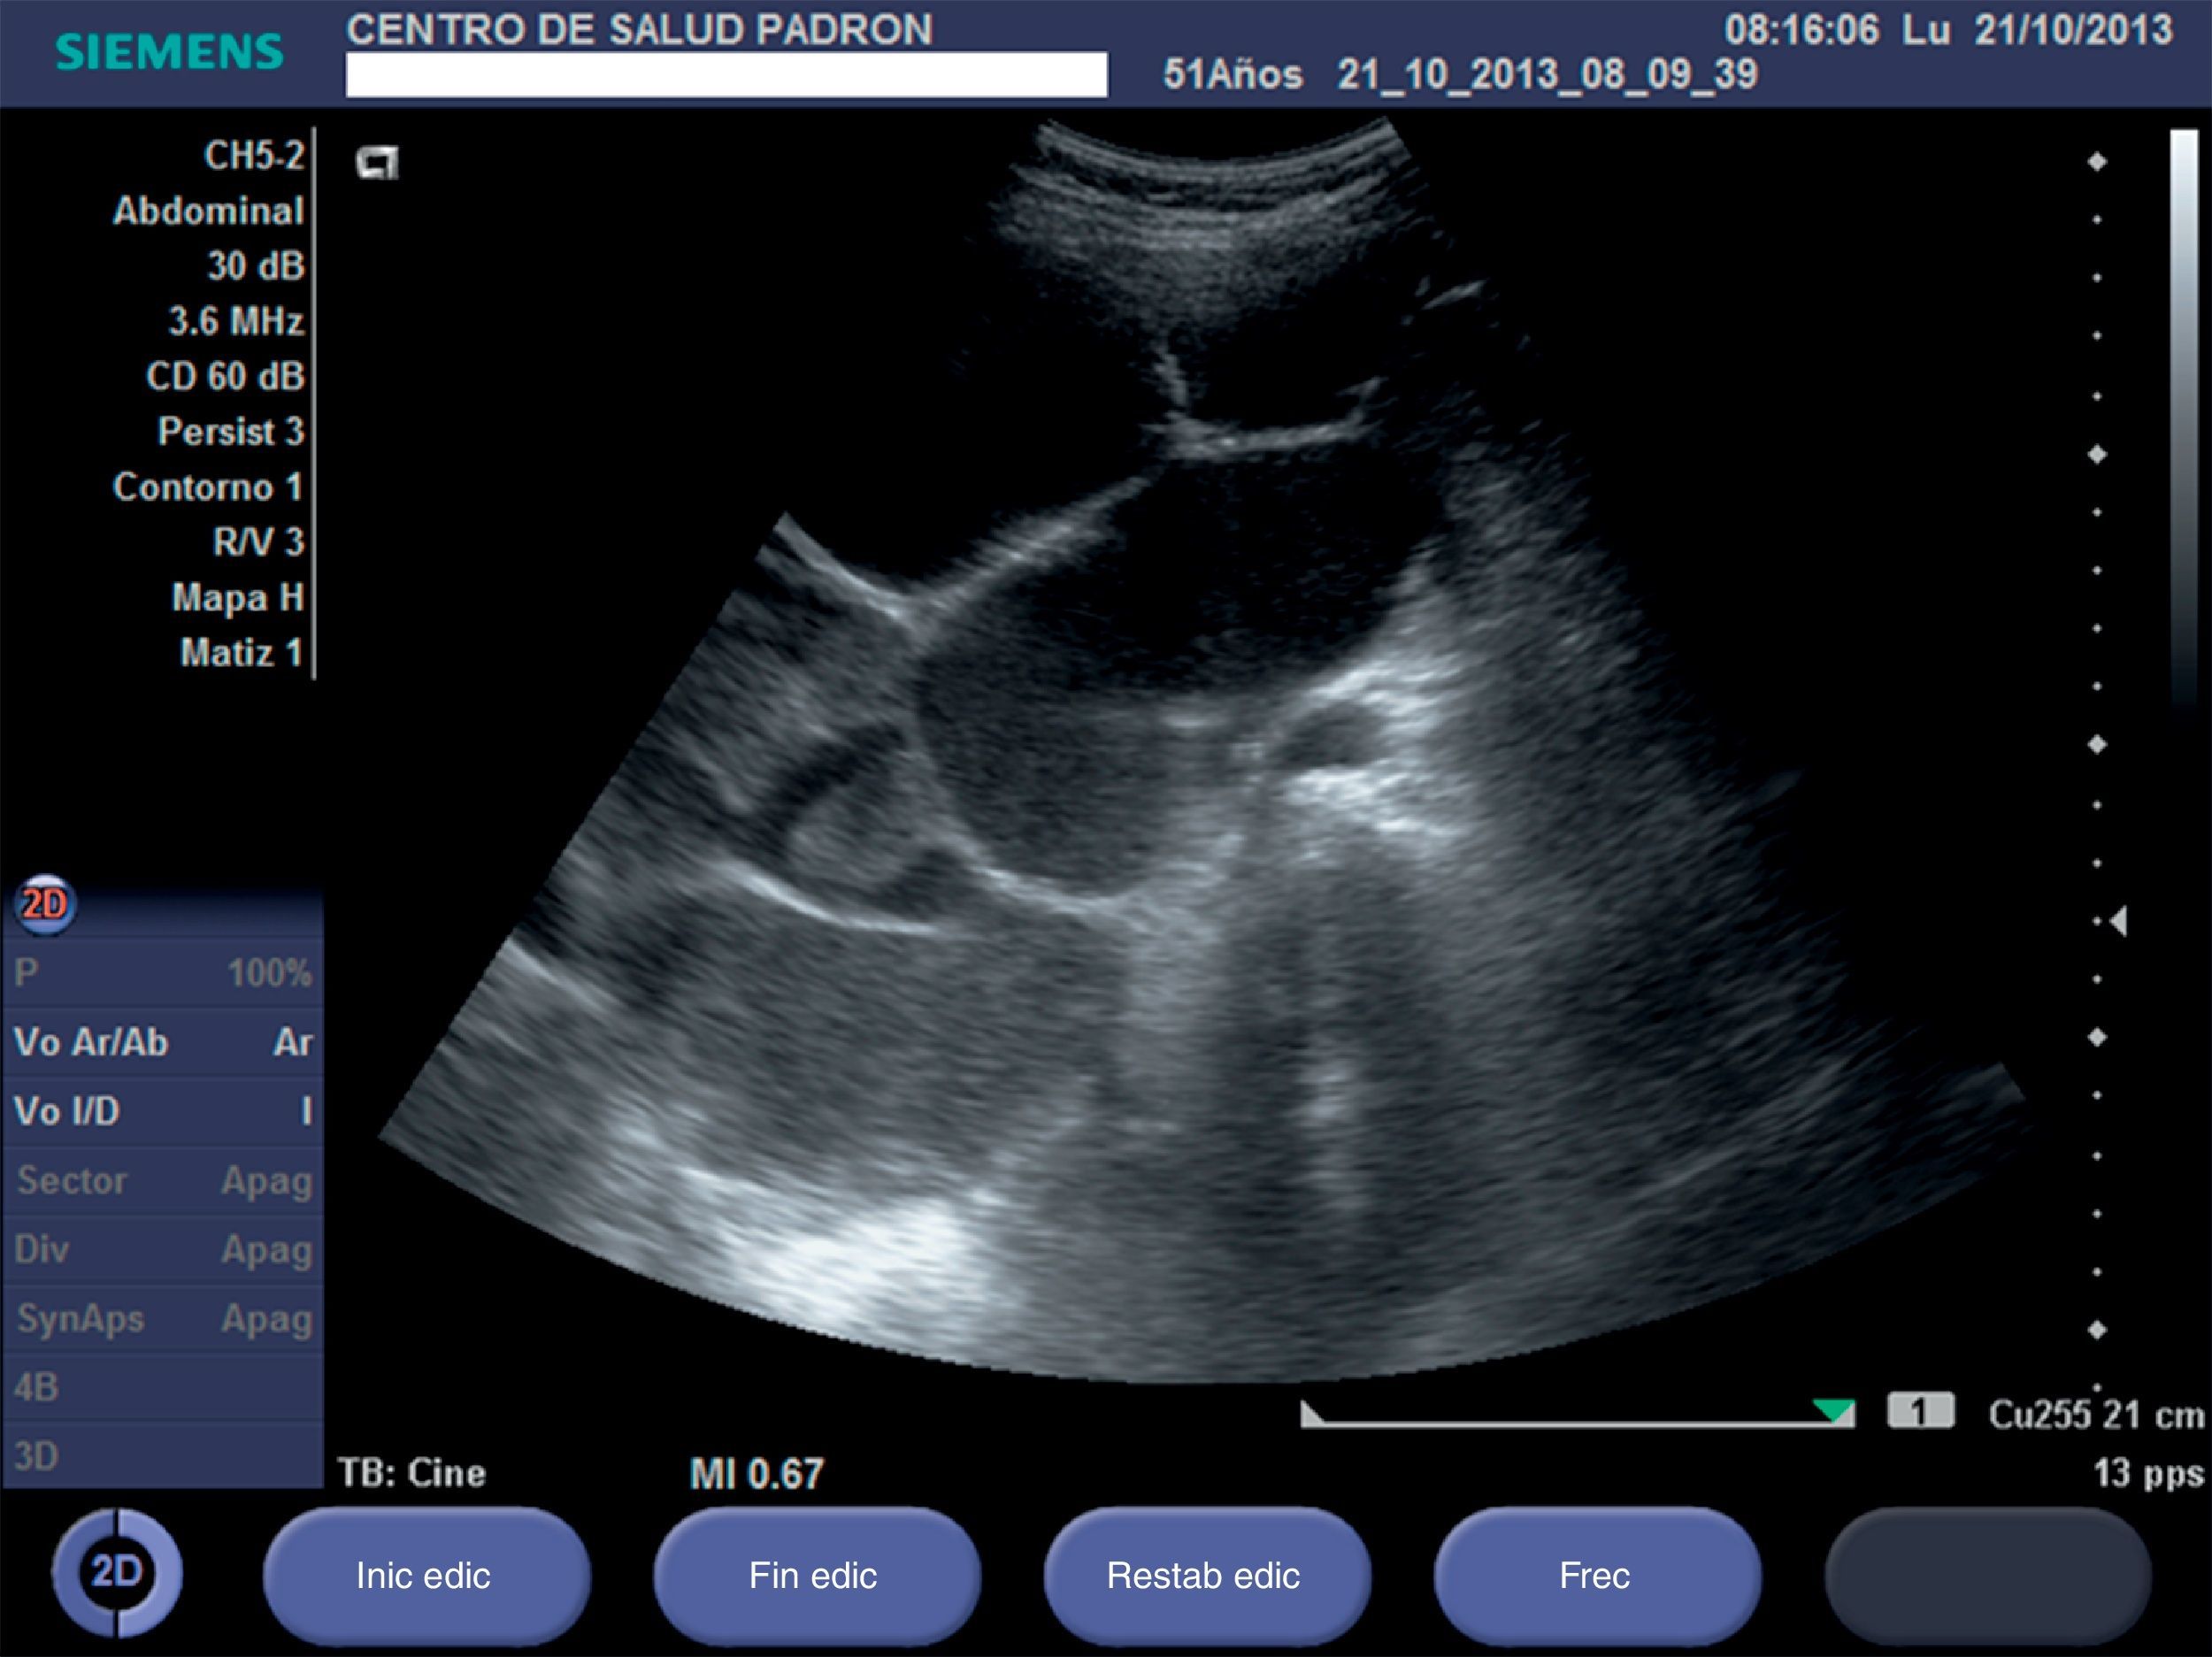
Task: Select the 4B menu item
Action: [x=163, y=1387]
